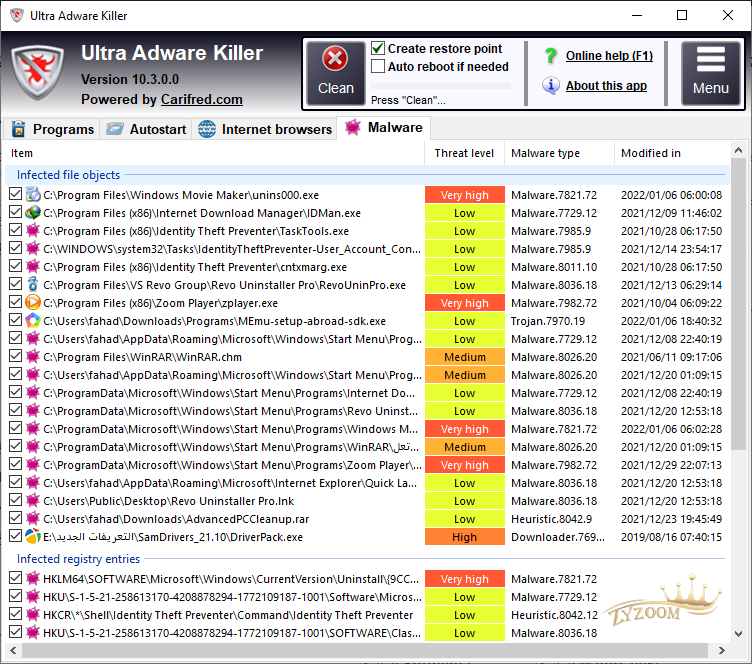
Task: Click the Revo Uninstaller Pro.lnk icon
Action: click(33, 501)
